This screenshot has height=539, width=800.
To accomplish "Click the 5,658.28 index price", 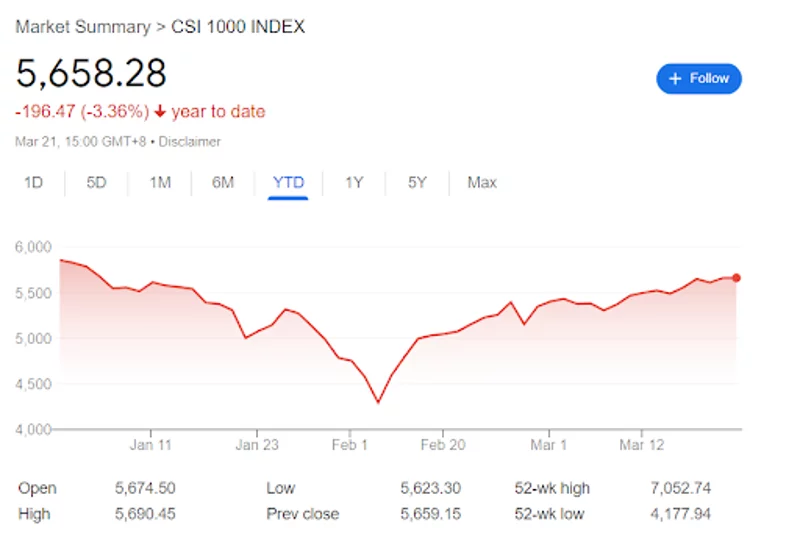I will (91, 73).
